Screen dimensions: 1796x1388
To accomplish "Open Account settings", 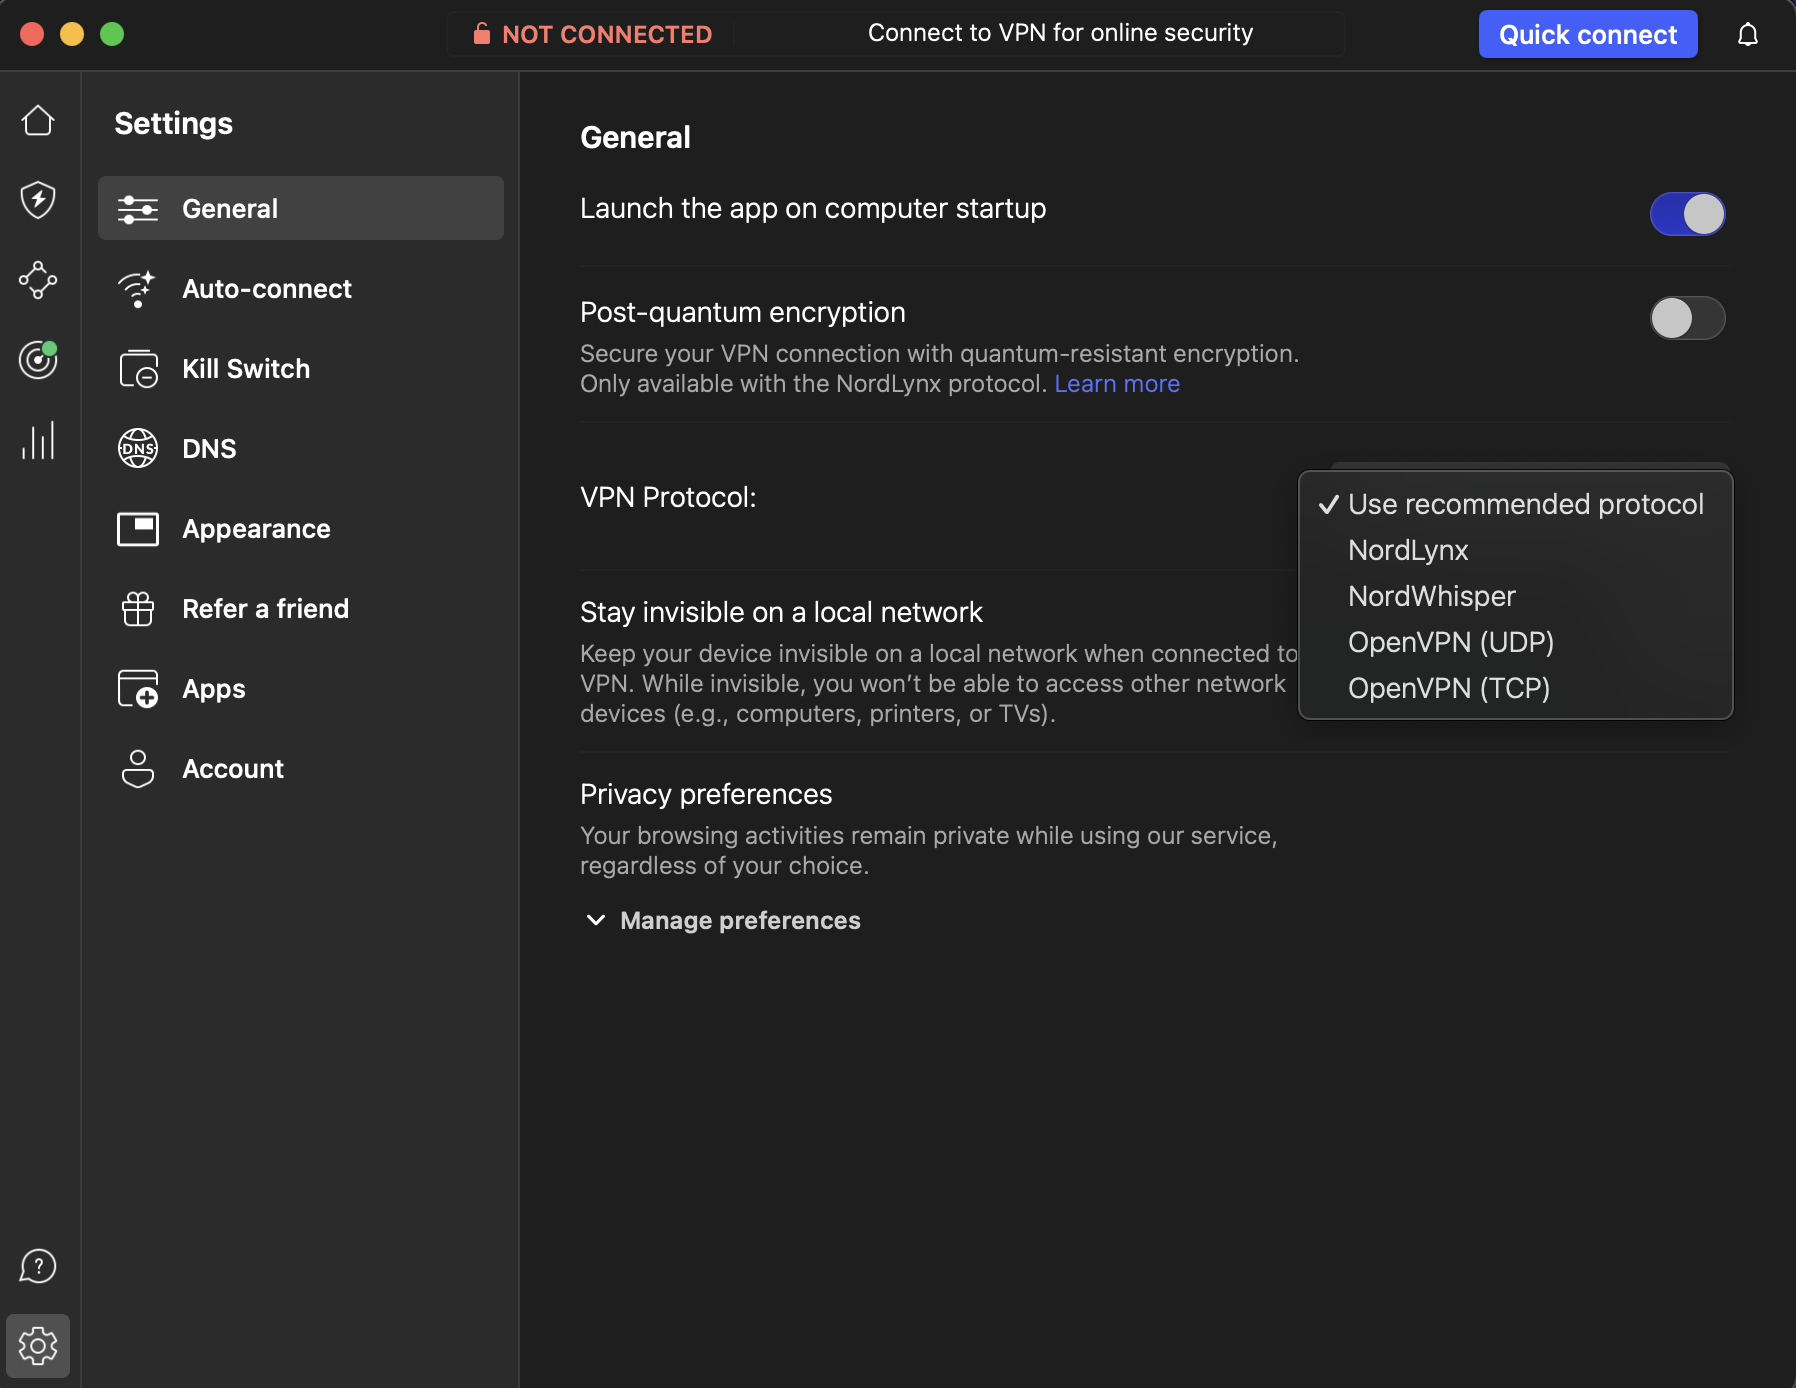I will click(232, 768).
